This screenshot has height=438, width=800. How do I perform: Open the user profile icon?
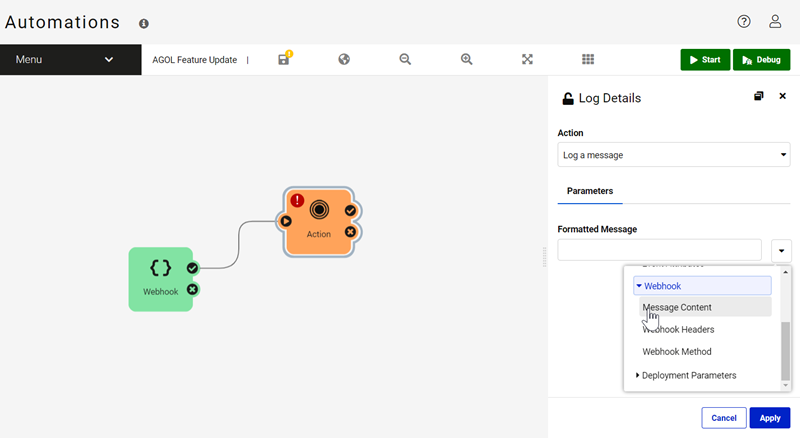point(775,21)
